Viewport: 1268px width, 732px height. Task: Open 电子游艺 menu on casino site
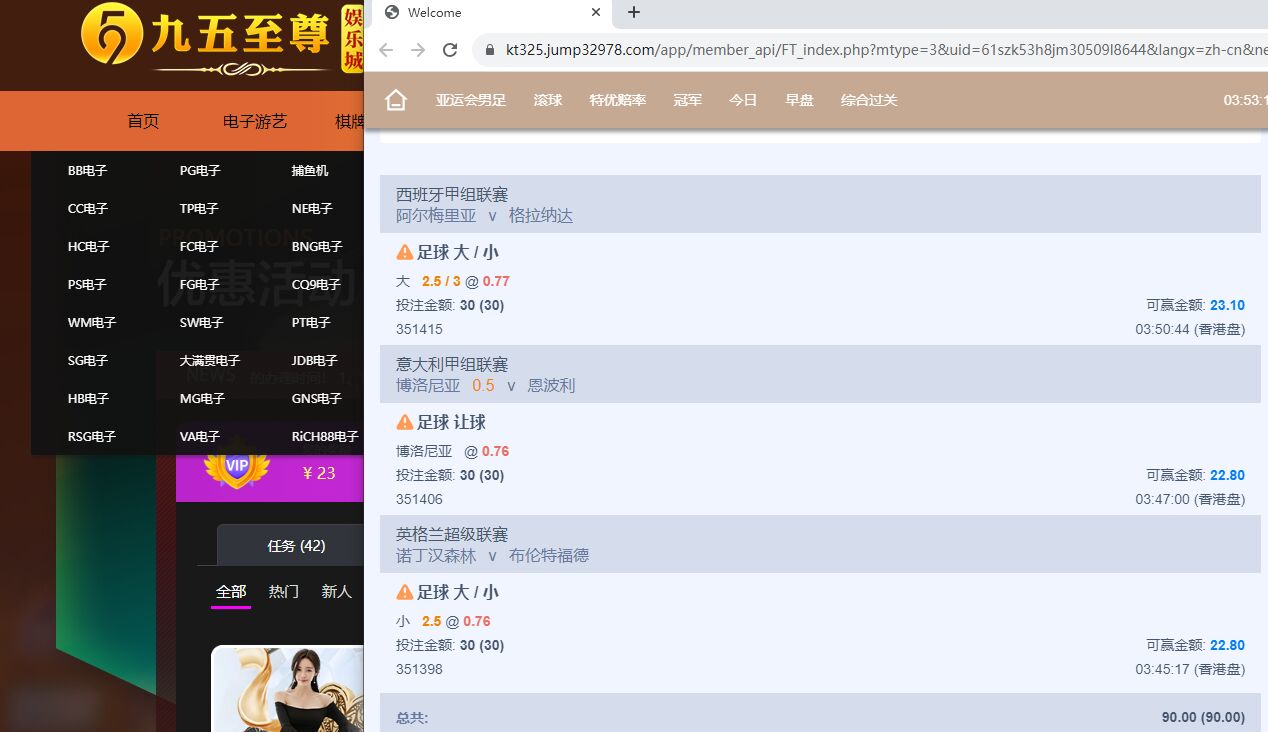(x=255, y=121)
